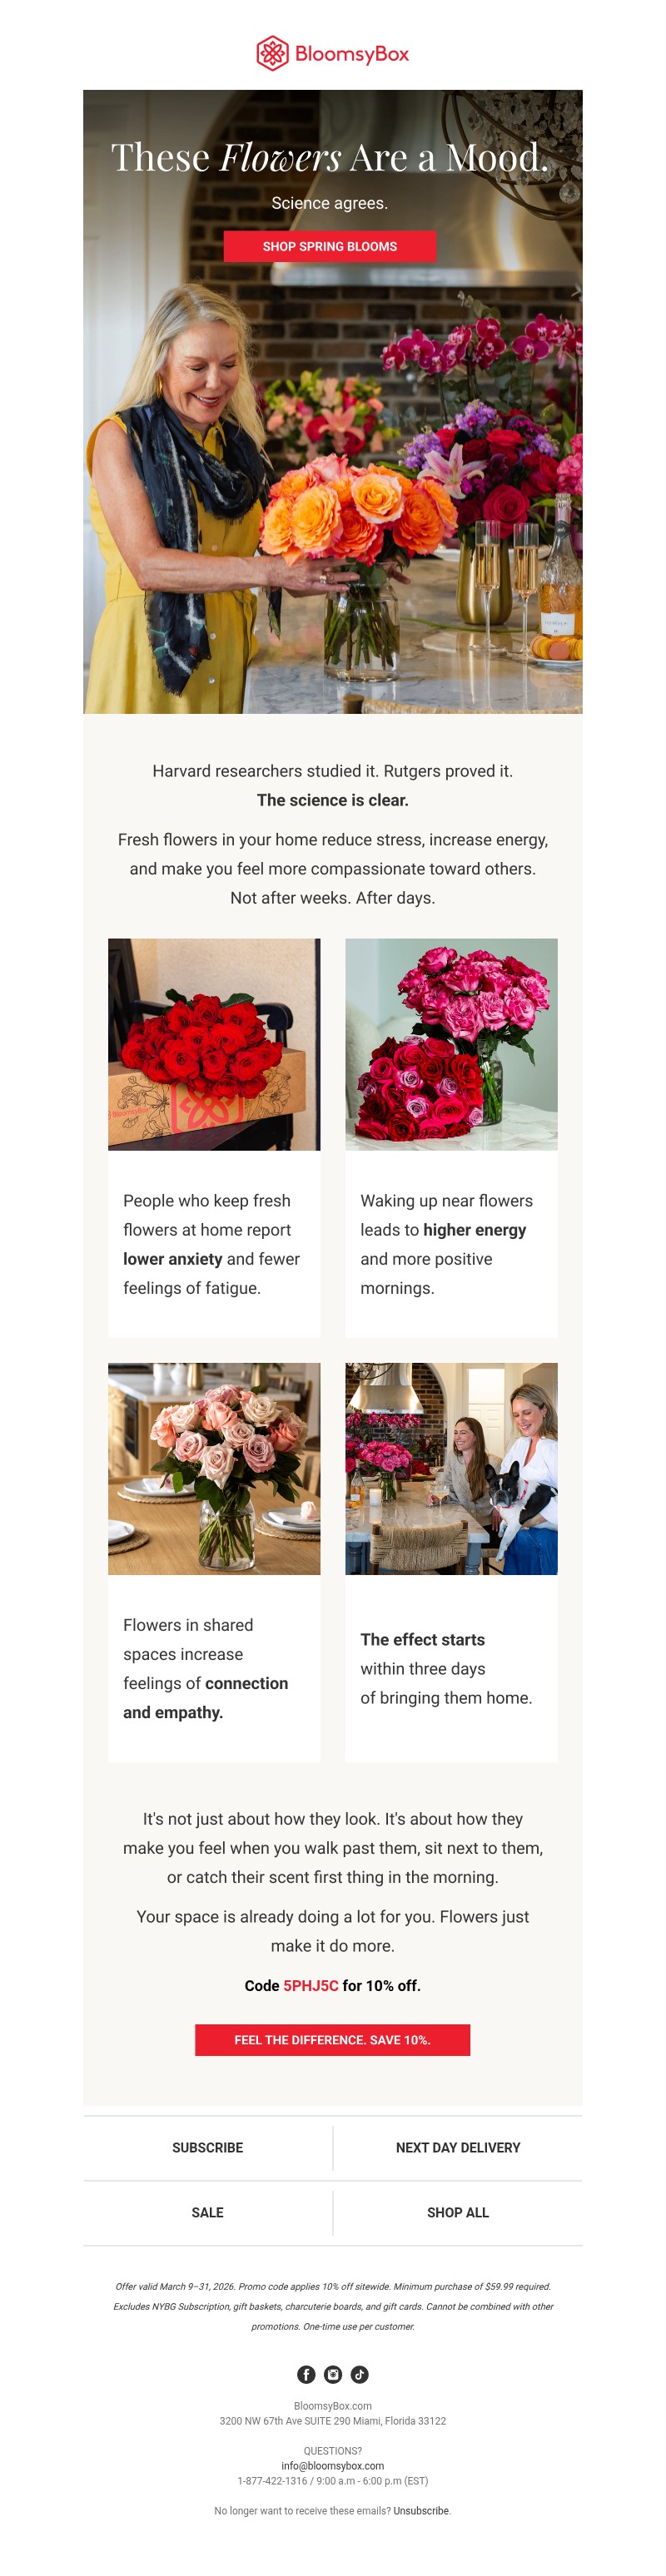Click the promo code 5PHJ5C text
Viewport: 666px width, 2576px height.
tap(311, 1986)
